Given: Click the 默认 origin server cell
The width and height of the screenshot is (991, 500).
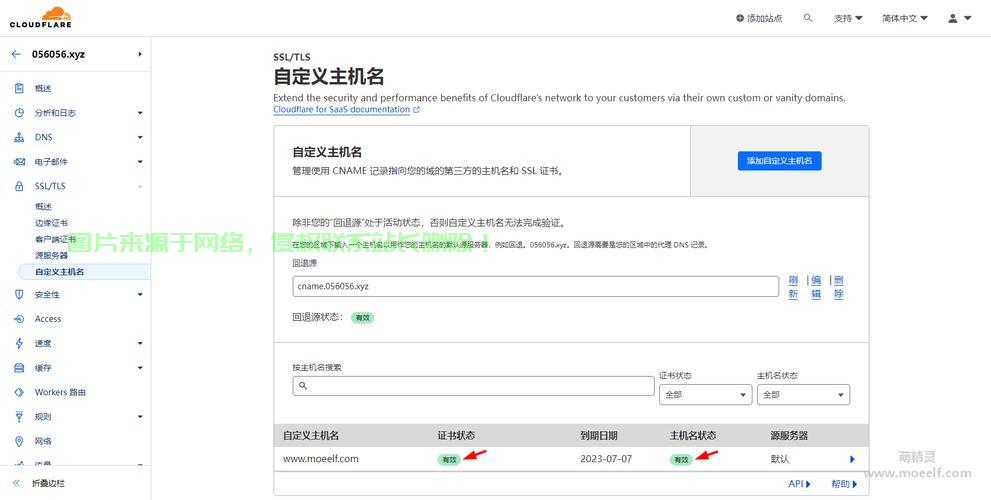Looking at the screenshot, I should pos(780,459).
